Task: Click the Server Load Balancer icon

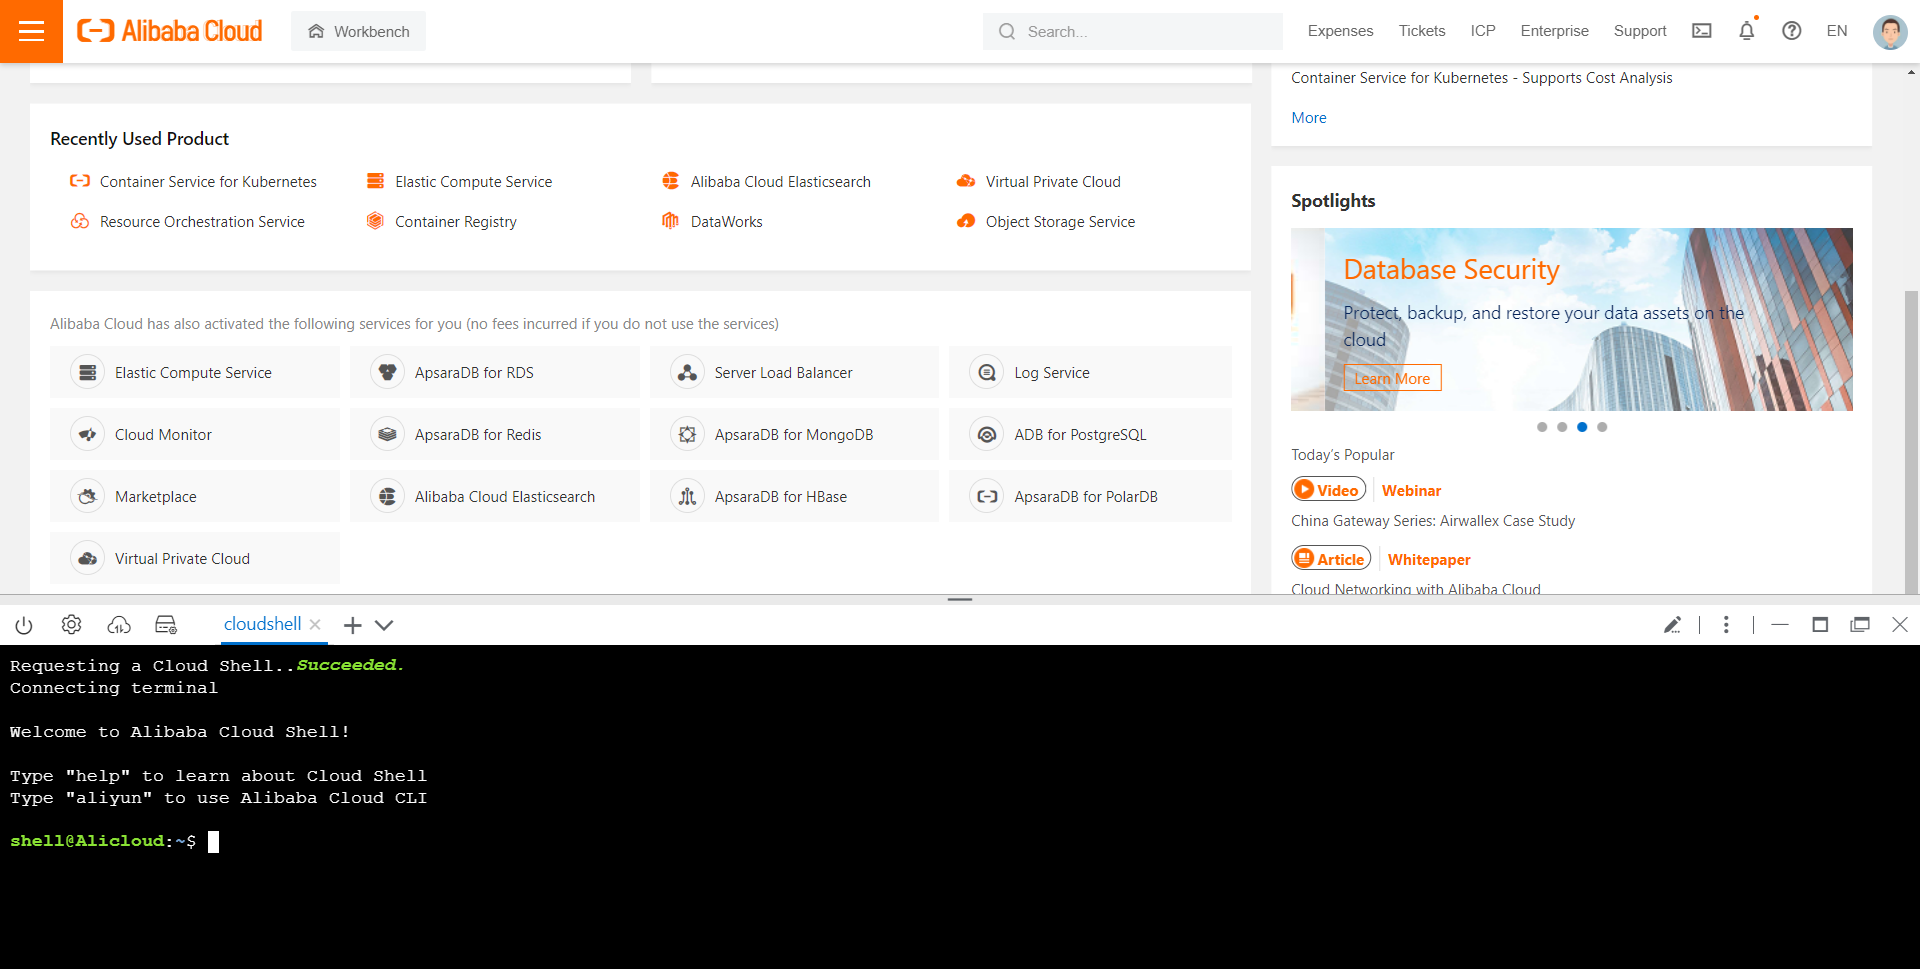Action: pos(687,372)
